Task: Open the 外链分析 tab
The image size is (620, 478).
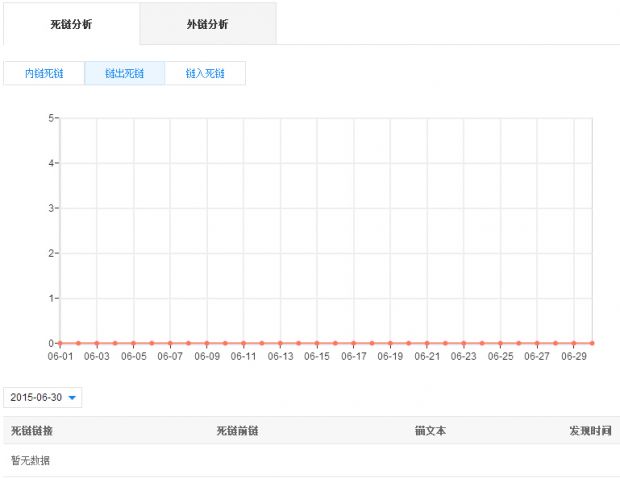Action: 207,24
